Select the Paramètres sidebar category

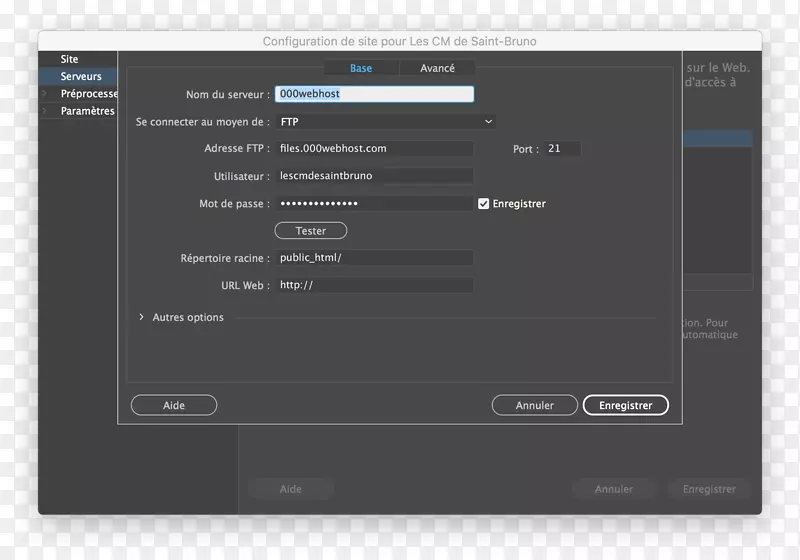coord(87,111)
